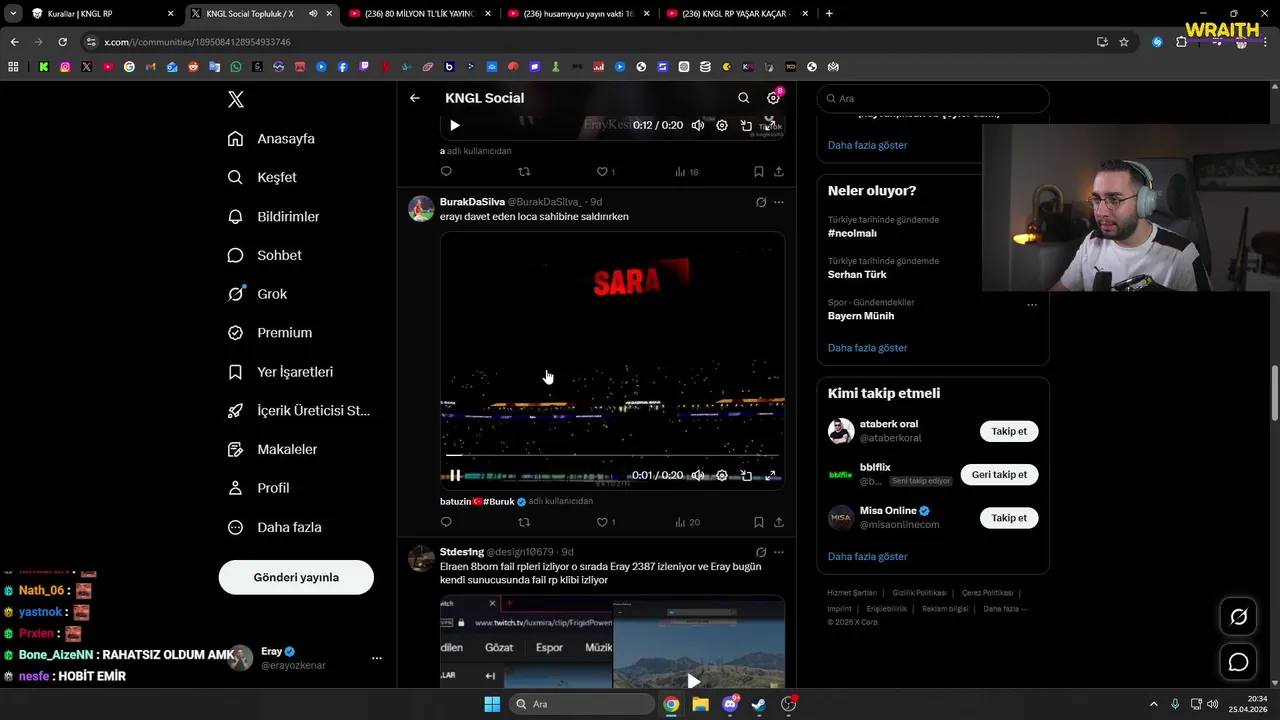Like BurakDaSilva's post

click(605, 522)
